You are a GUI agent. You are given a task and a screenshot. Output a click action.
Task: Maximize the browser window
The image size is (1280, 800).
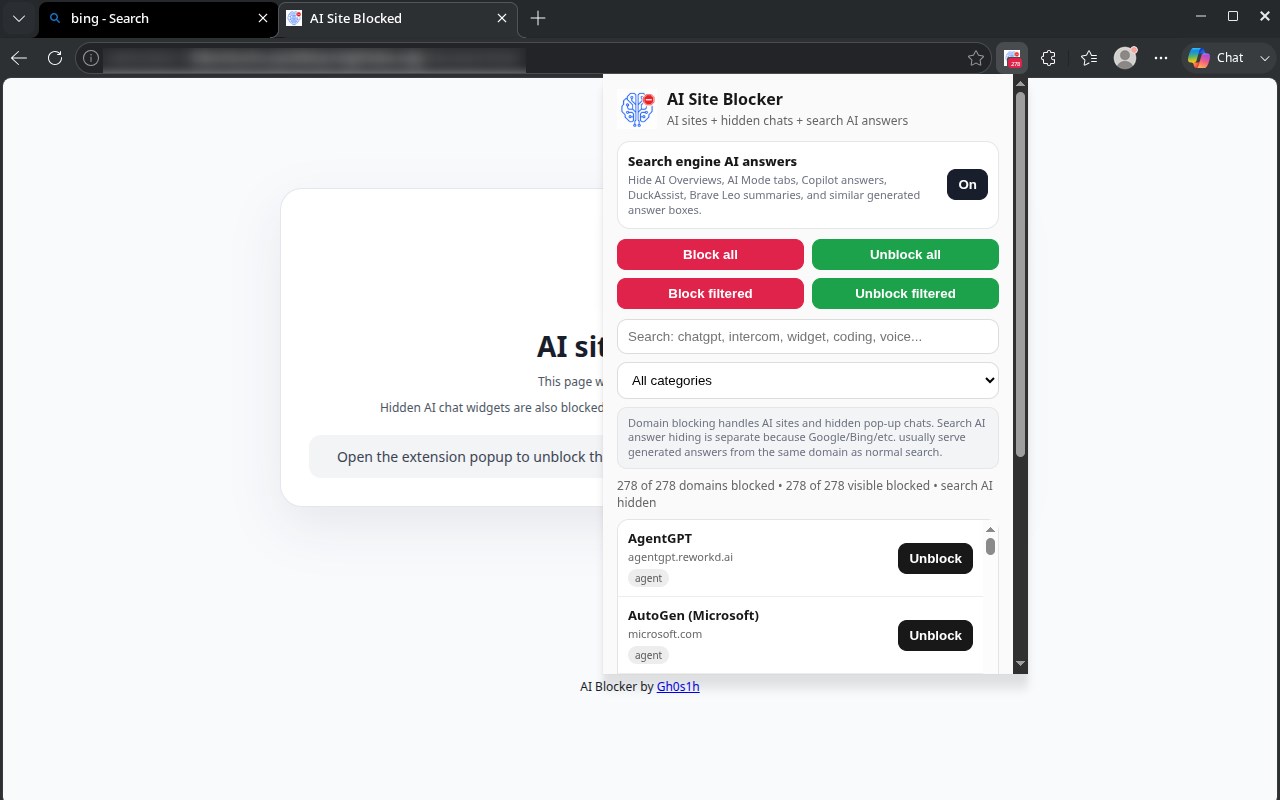click(1233, 17)
